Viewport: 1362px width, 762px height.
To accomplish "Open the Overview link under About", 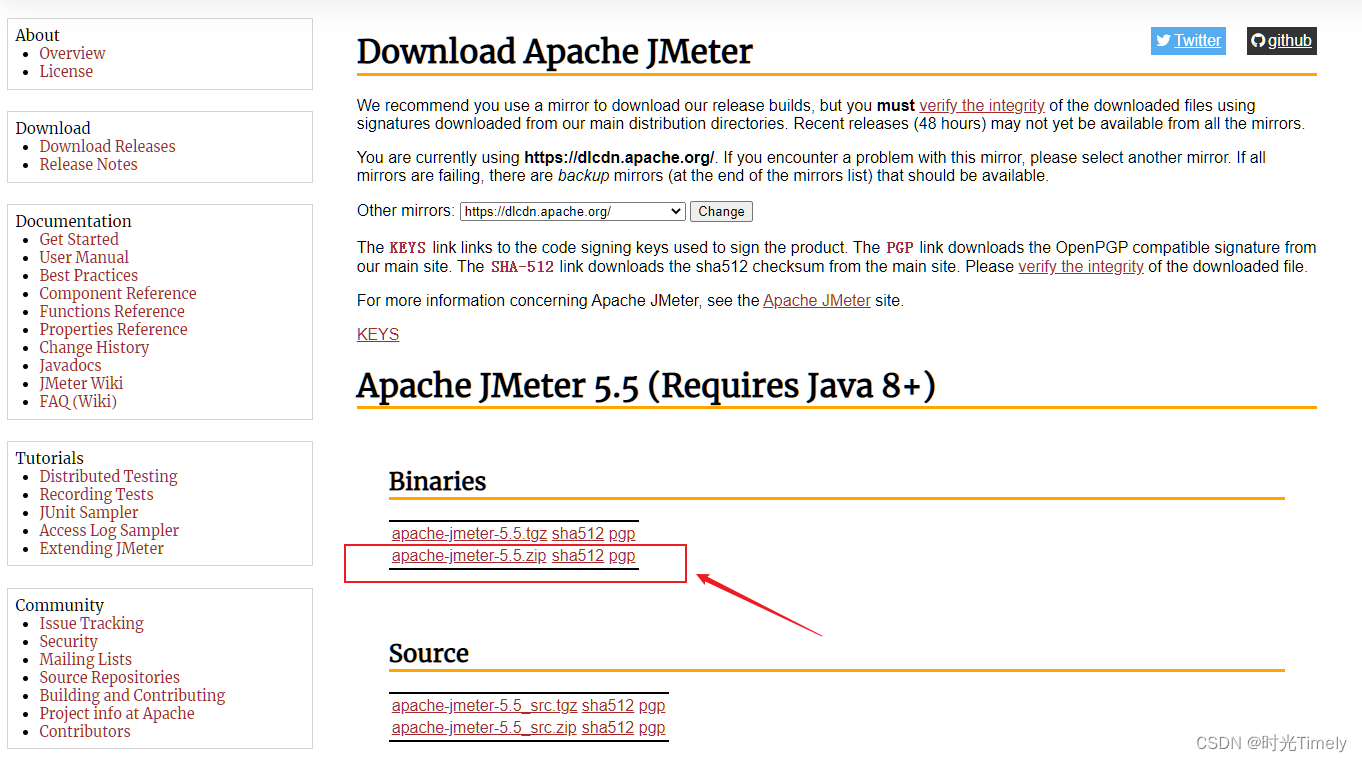I will 72,53.
